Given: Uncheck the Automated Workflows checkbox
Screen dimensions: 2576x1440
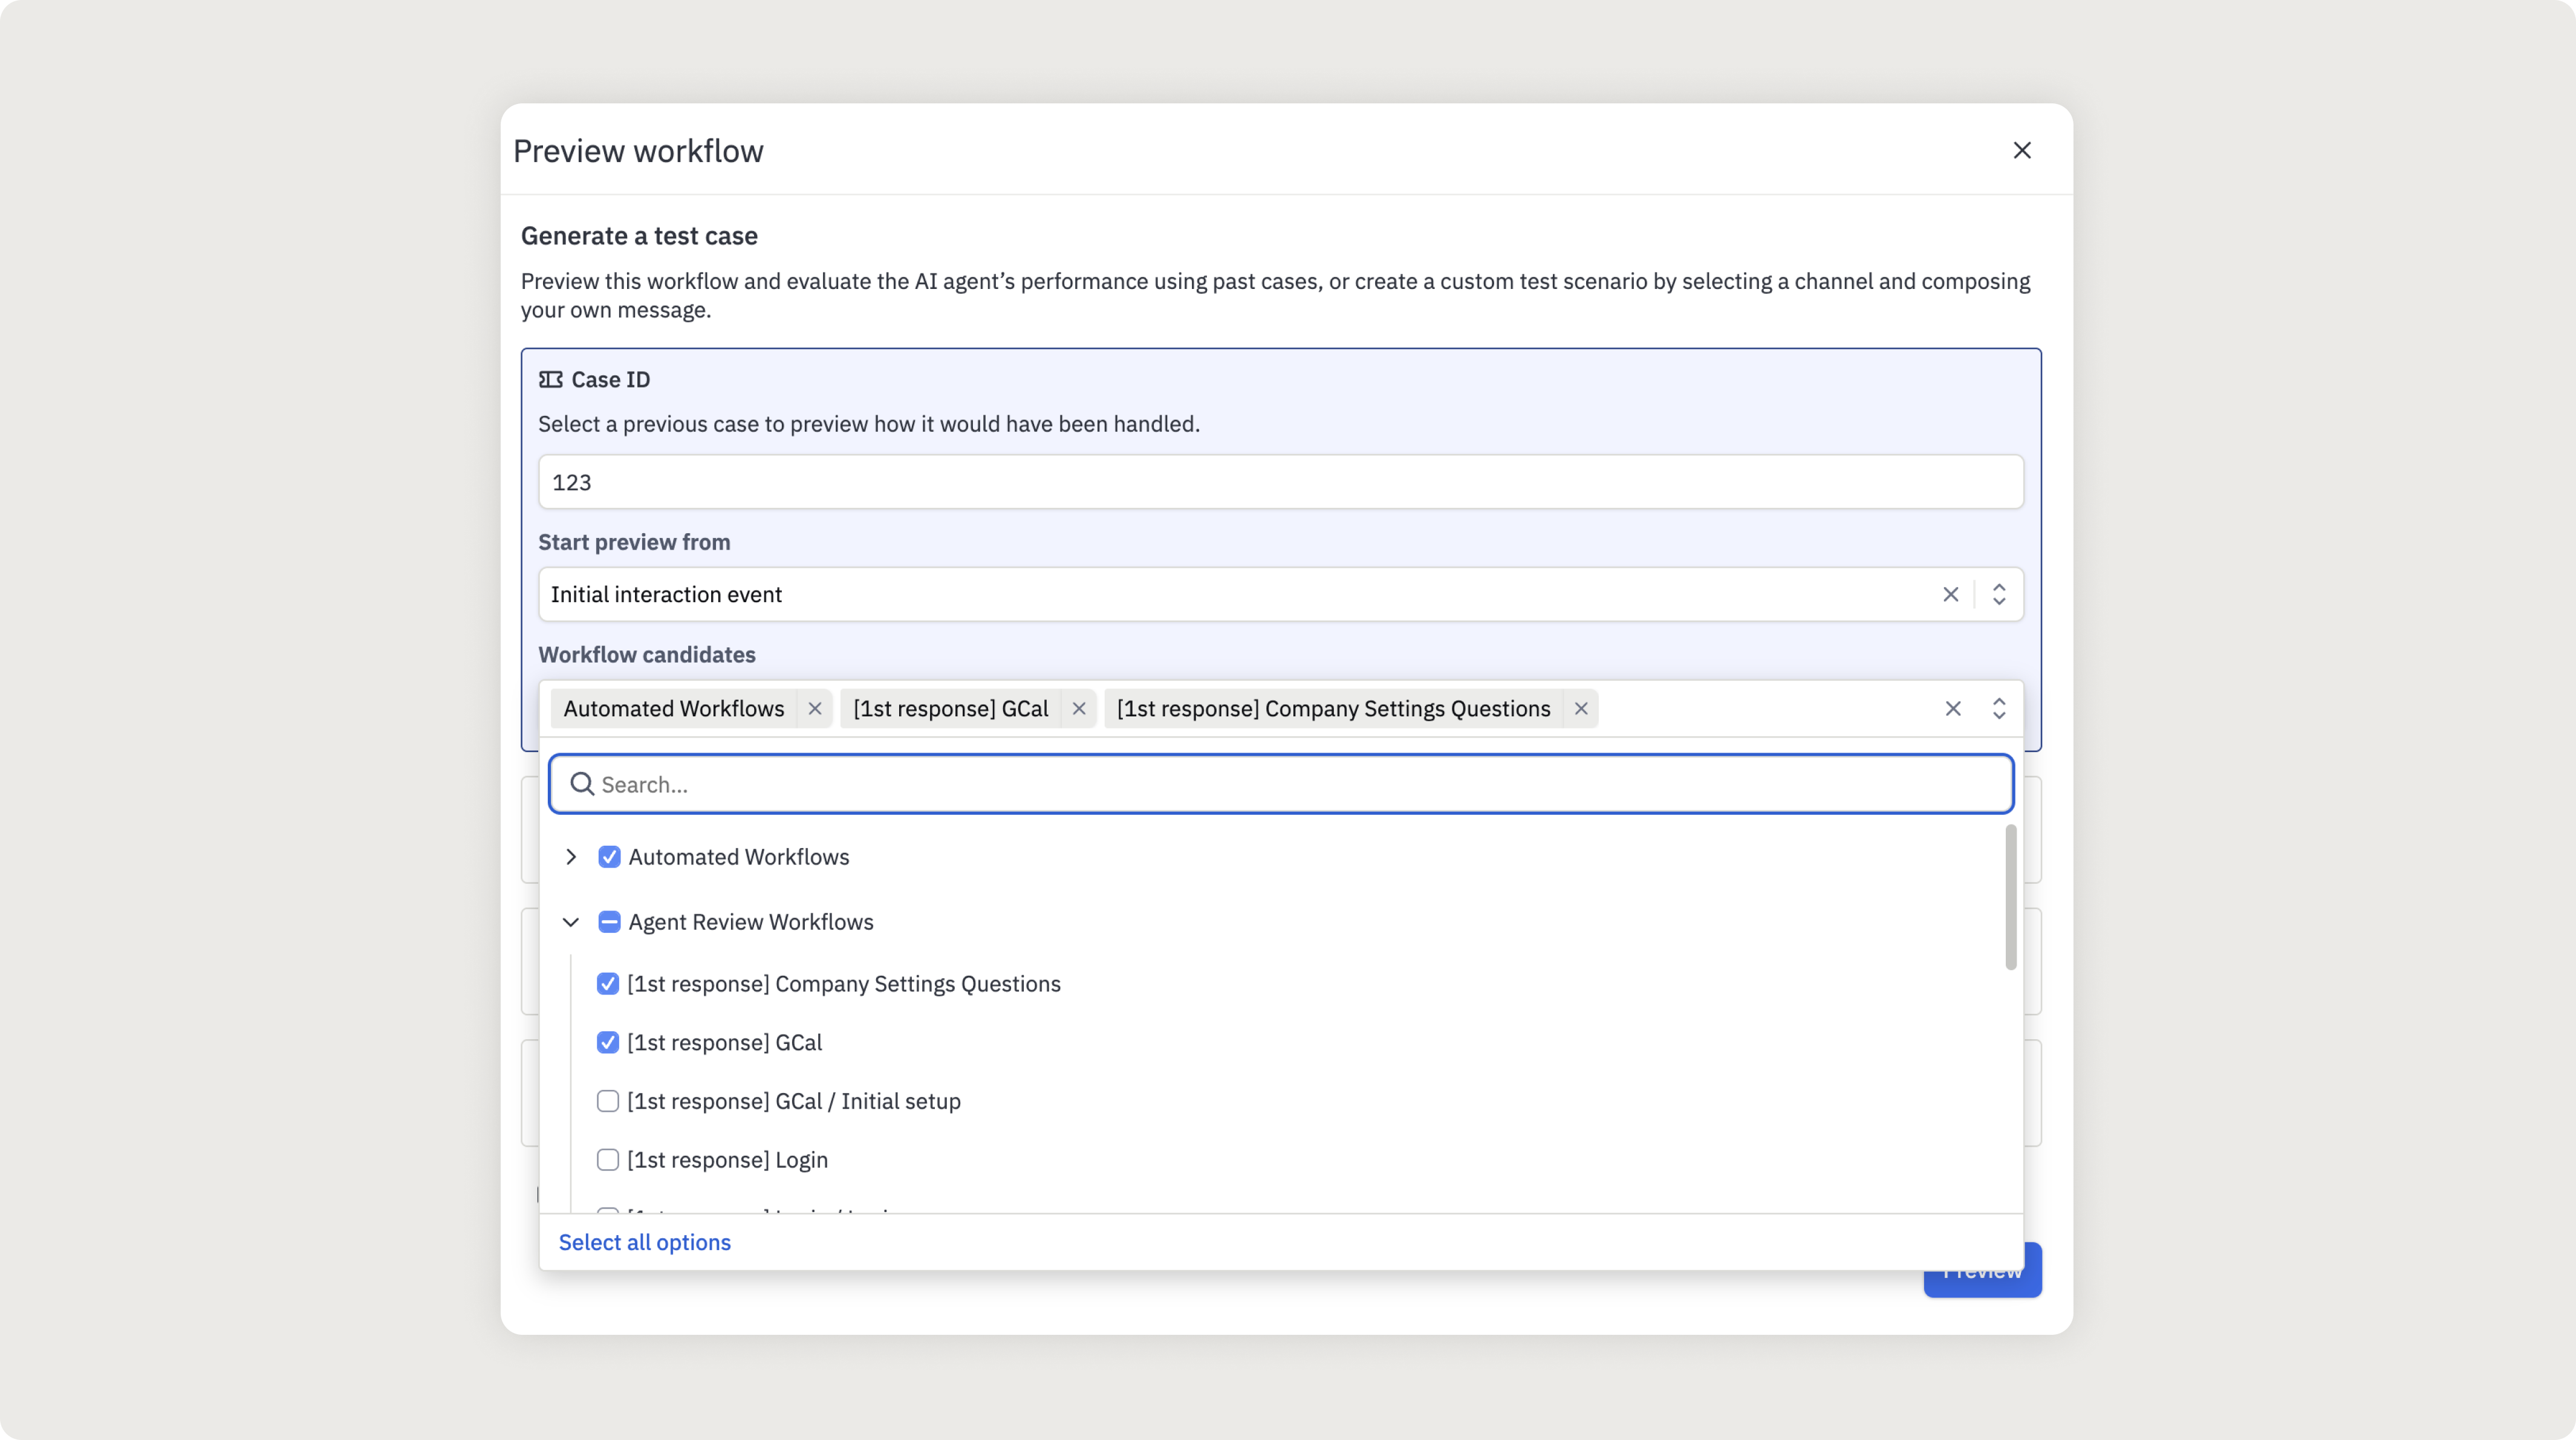Looking at the screenshot, I should (x=609, y=857).
